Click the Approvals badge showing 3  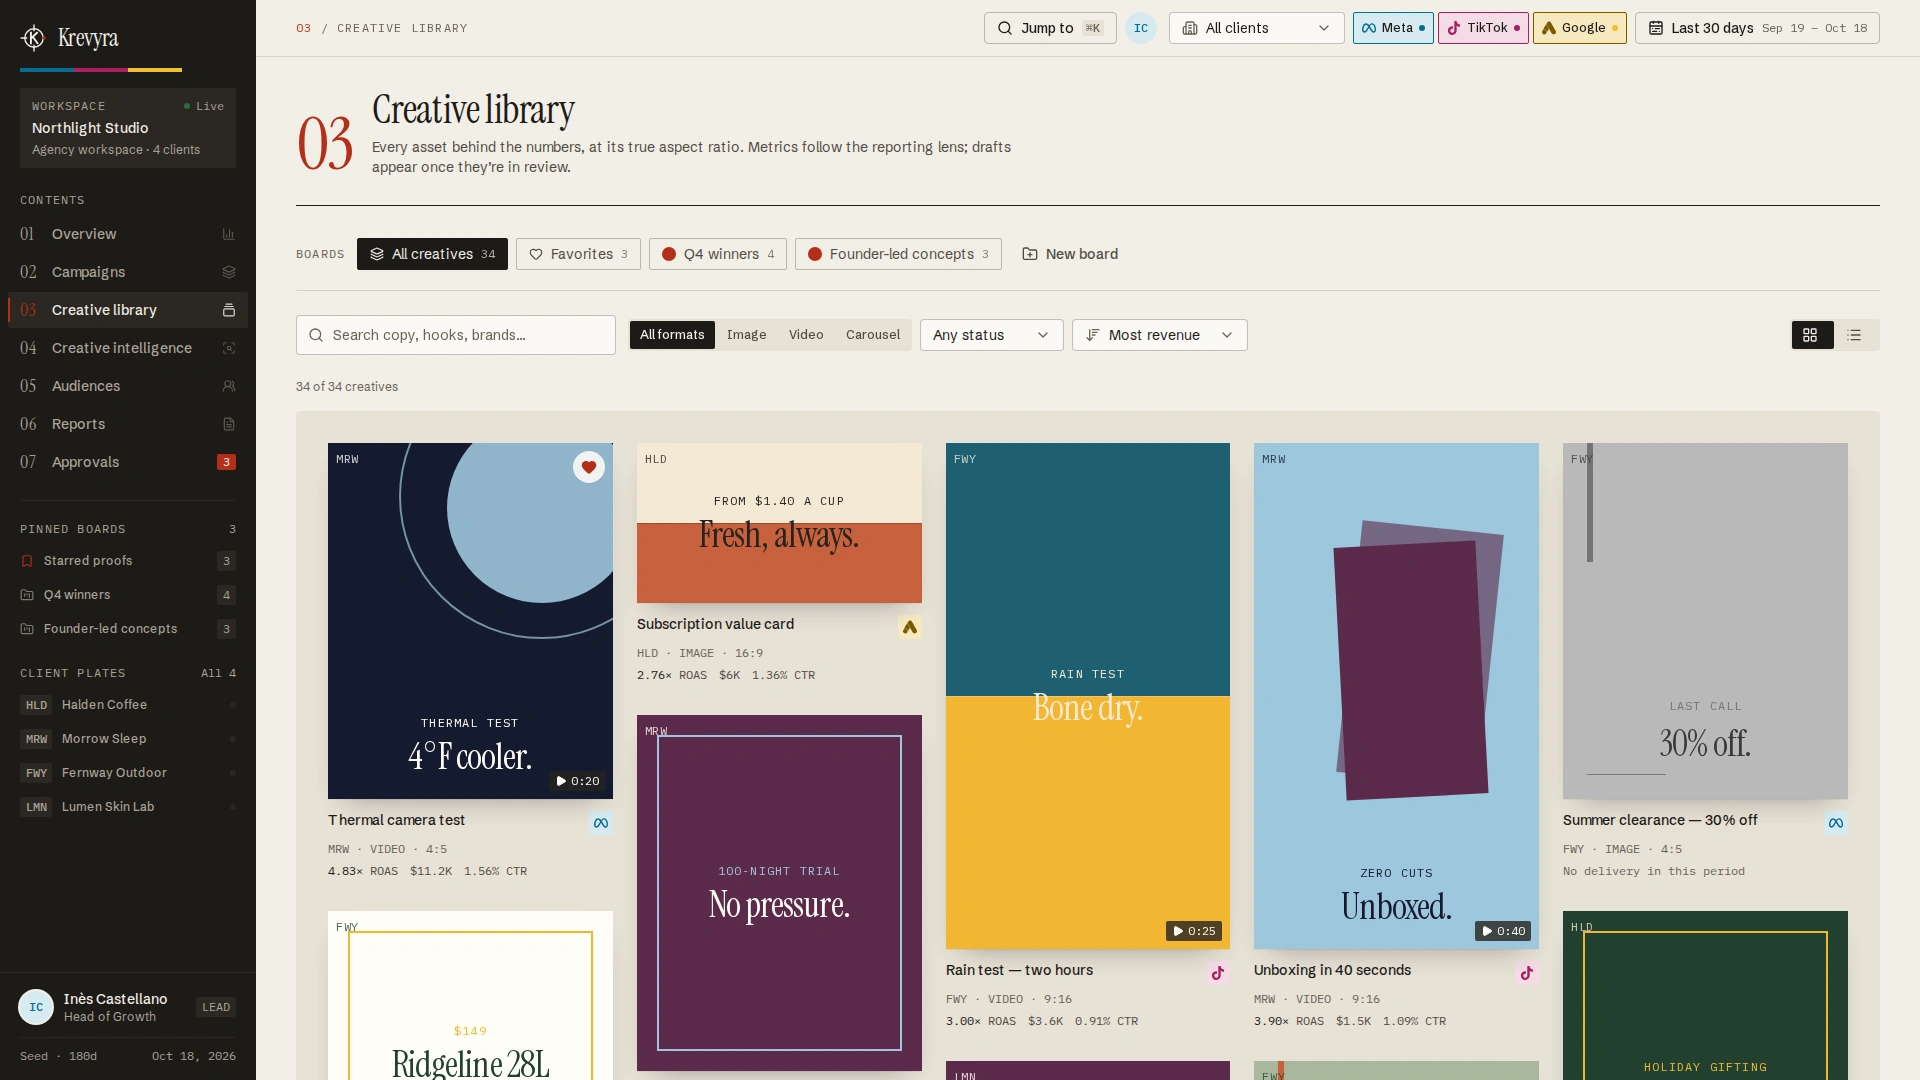coord(227,462)
